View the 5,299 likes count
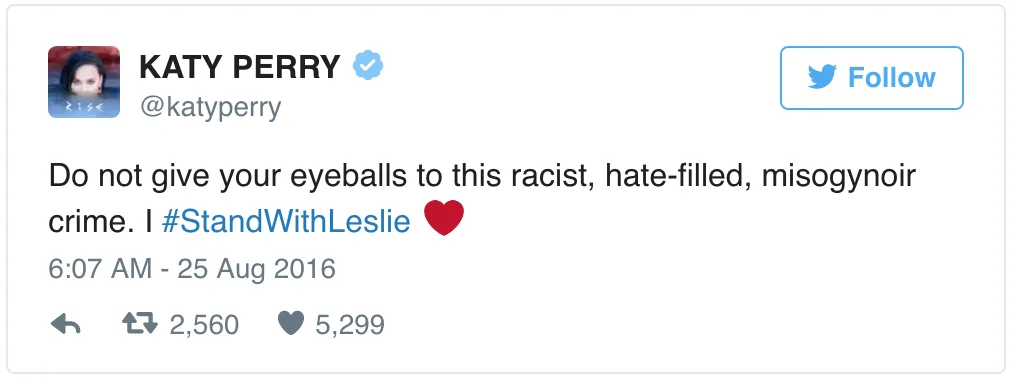This screenshot has width=1010, height=380. [x=350, y=325]
